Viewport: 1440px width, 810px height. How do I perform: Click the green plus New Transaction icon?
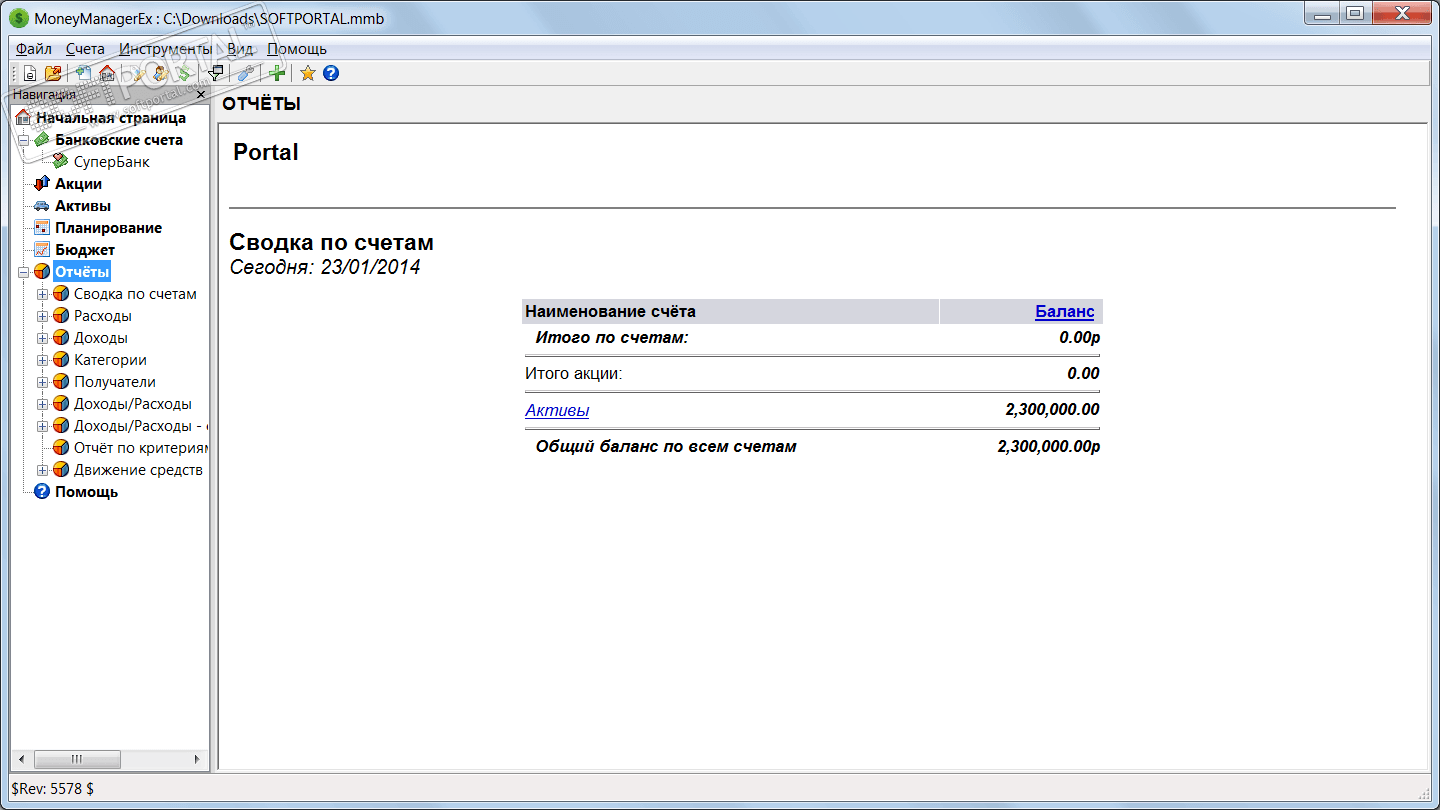[x=277, y=73]
